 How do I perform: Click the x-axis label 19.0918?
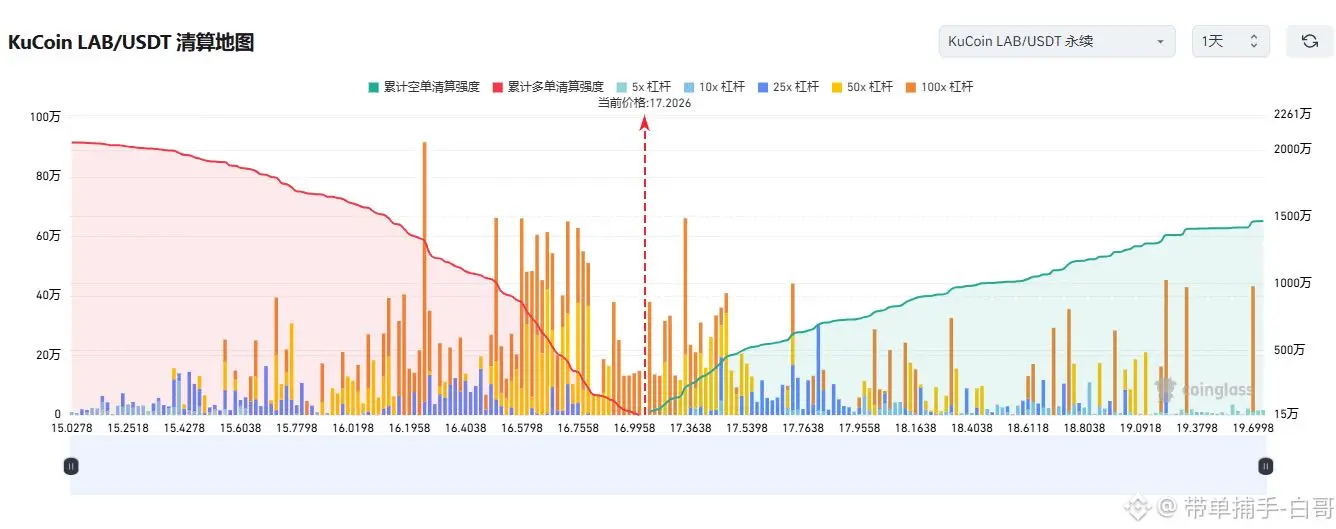click(1141, 427)
